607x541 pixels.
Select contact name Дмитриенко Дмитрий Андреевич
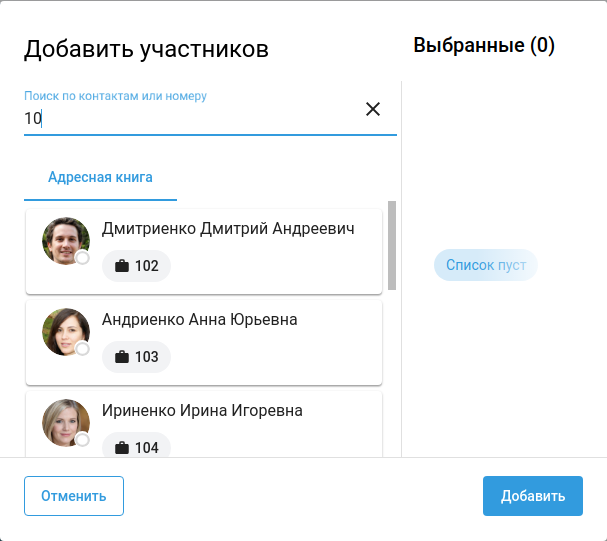pyautogui.click(x=228, y=229)
